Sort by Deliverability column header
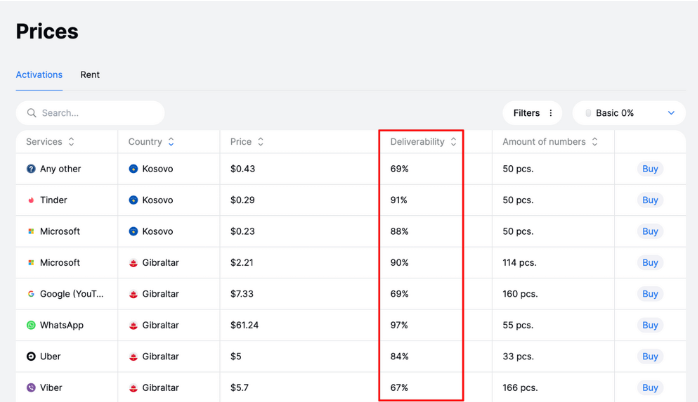The height and width of the screenshot is (402, 698). (x=454, y=142)
